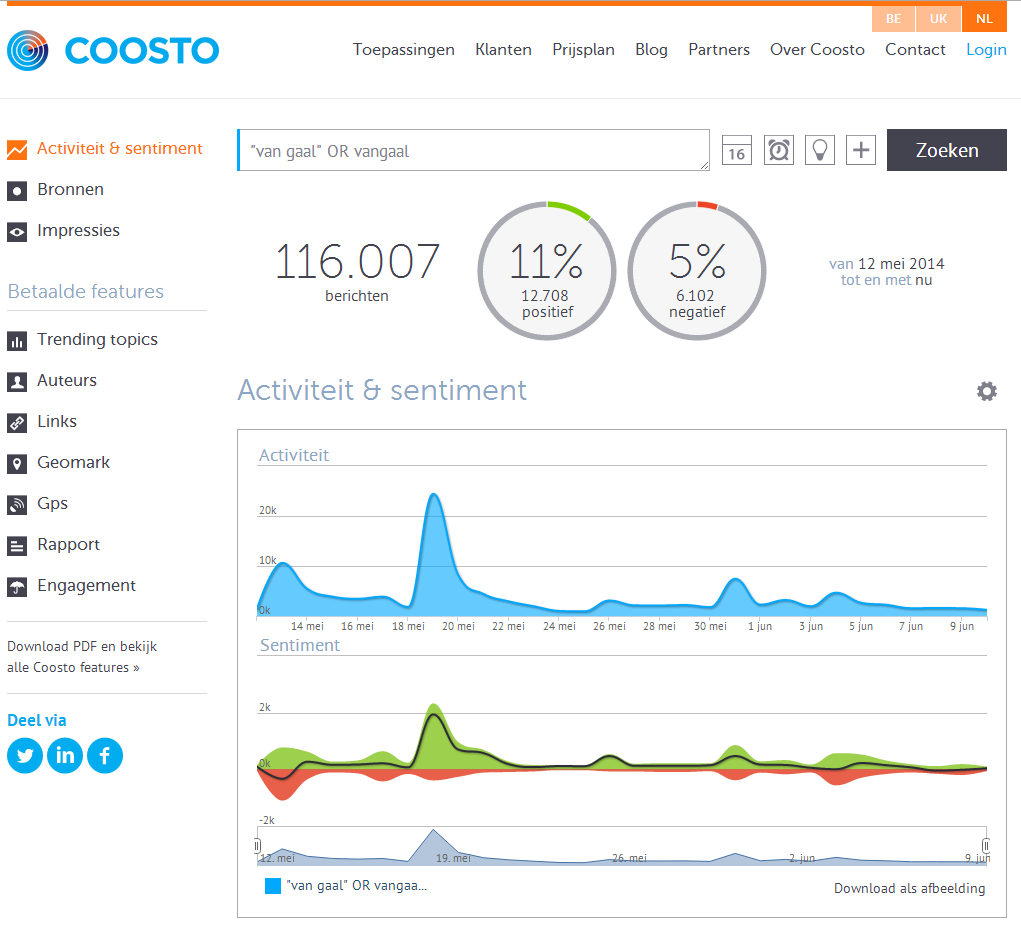The image size is (1021, 925).
Task: Share via the Facebook icon
Action: (x=105, y=755)
